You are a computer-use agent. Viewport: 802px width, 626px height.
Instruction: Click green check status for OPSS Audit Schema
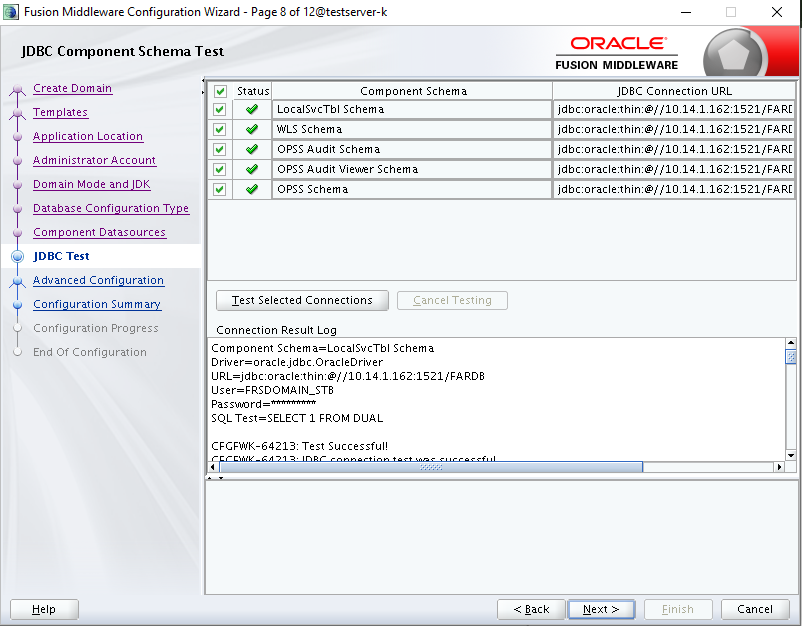tap(252, 149)
